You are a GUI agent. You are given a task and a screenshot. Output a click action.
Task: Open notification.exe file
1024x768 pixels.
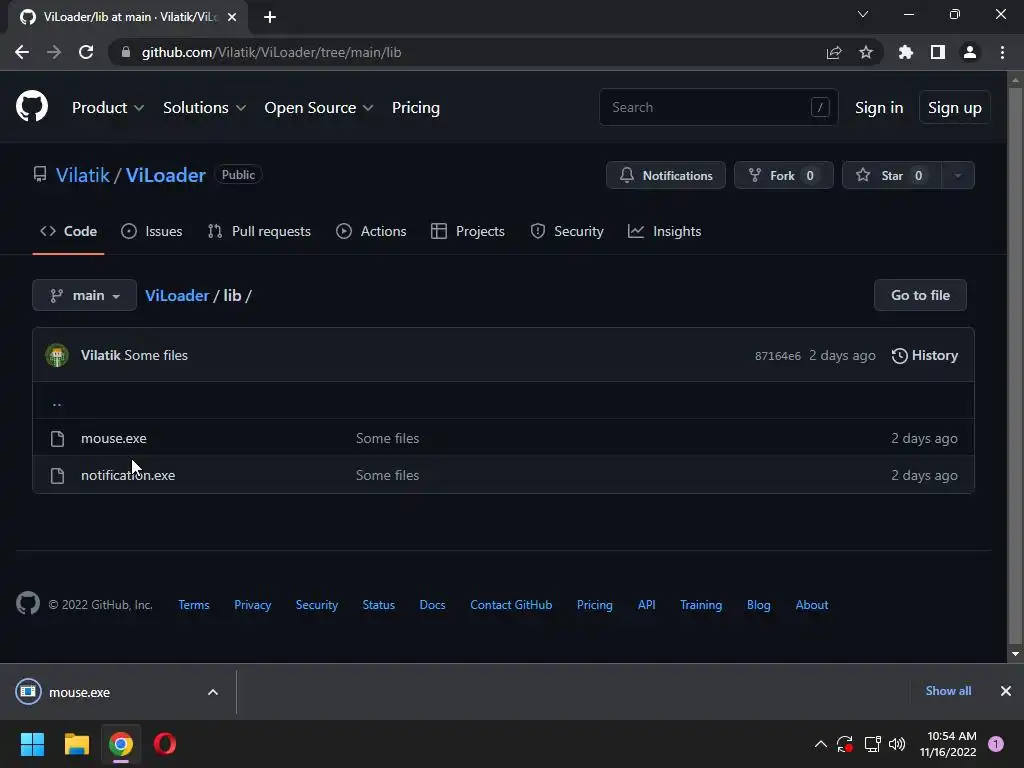[128, 475]
